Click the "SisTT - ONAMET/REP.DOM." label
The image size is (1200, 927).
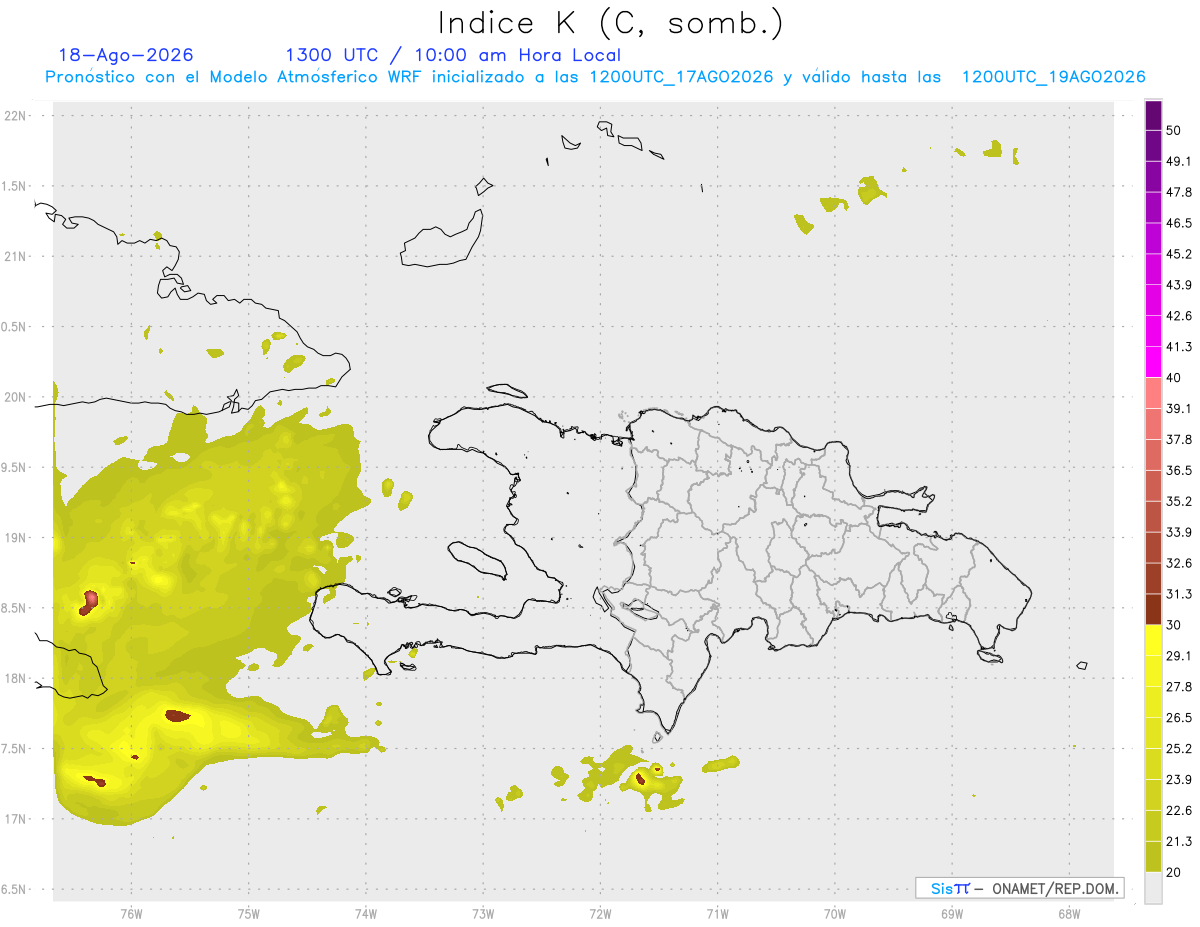pyautogui.click(x=1020, y=888)
